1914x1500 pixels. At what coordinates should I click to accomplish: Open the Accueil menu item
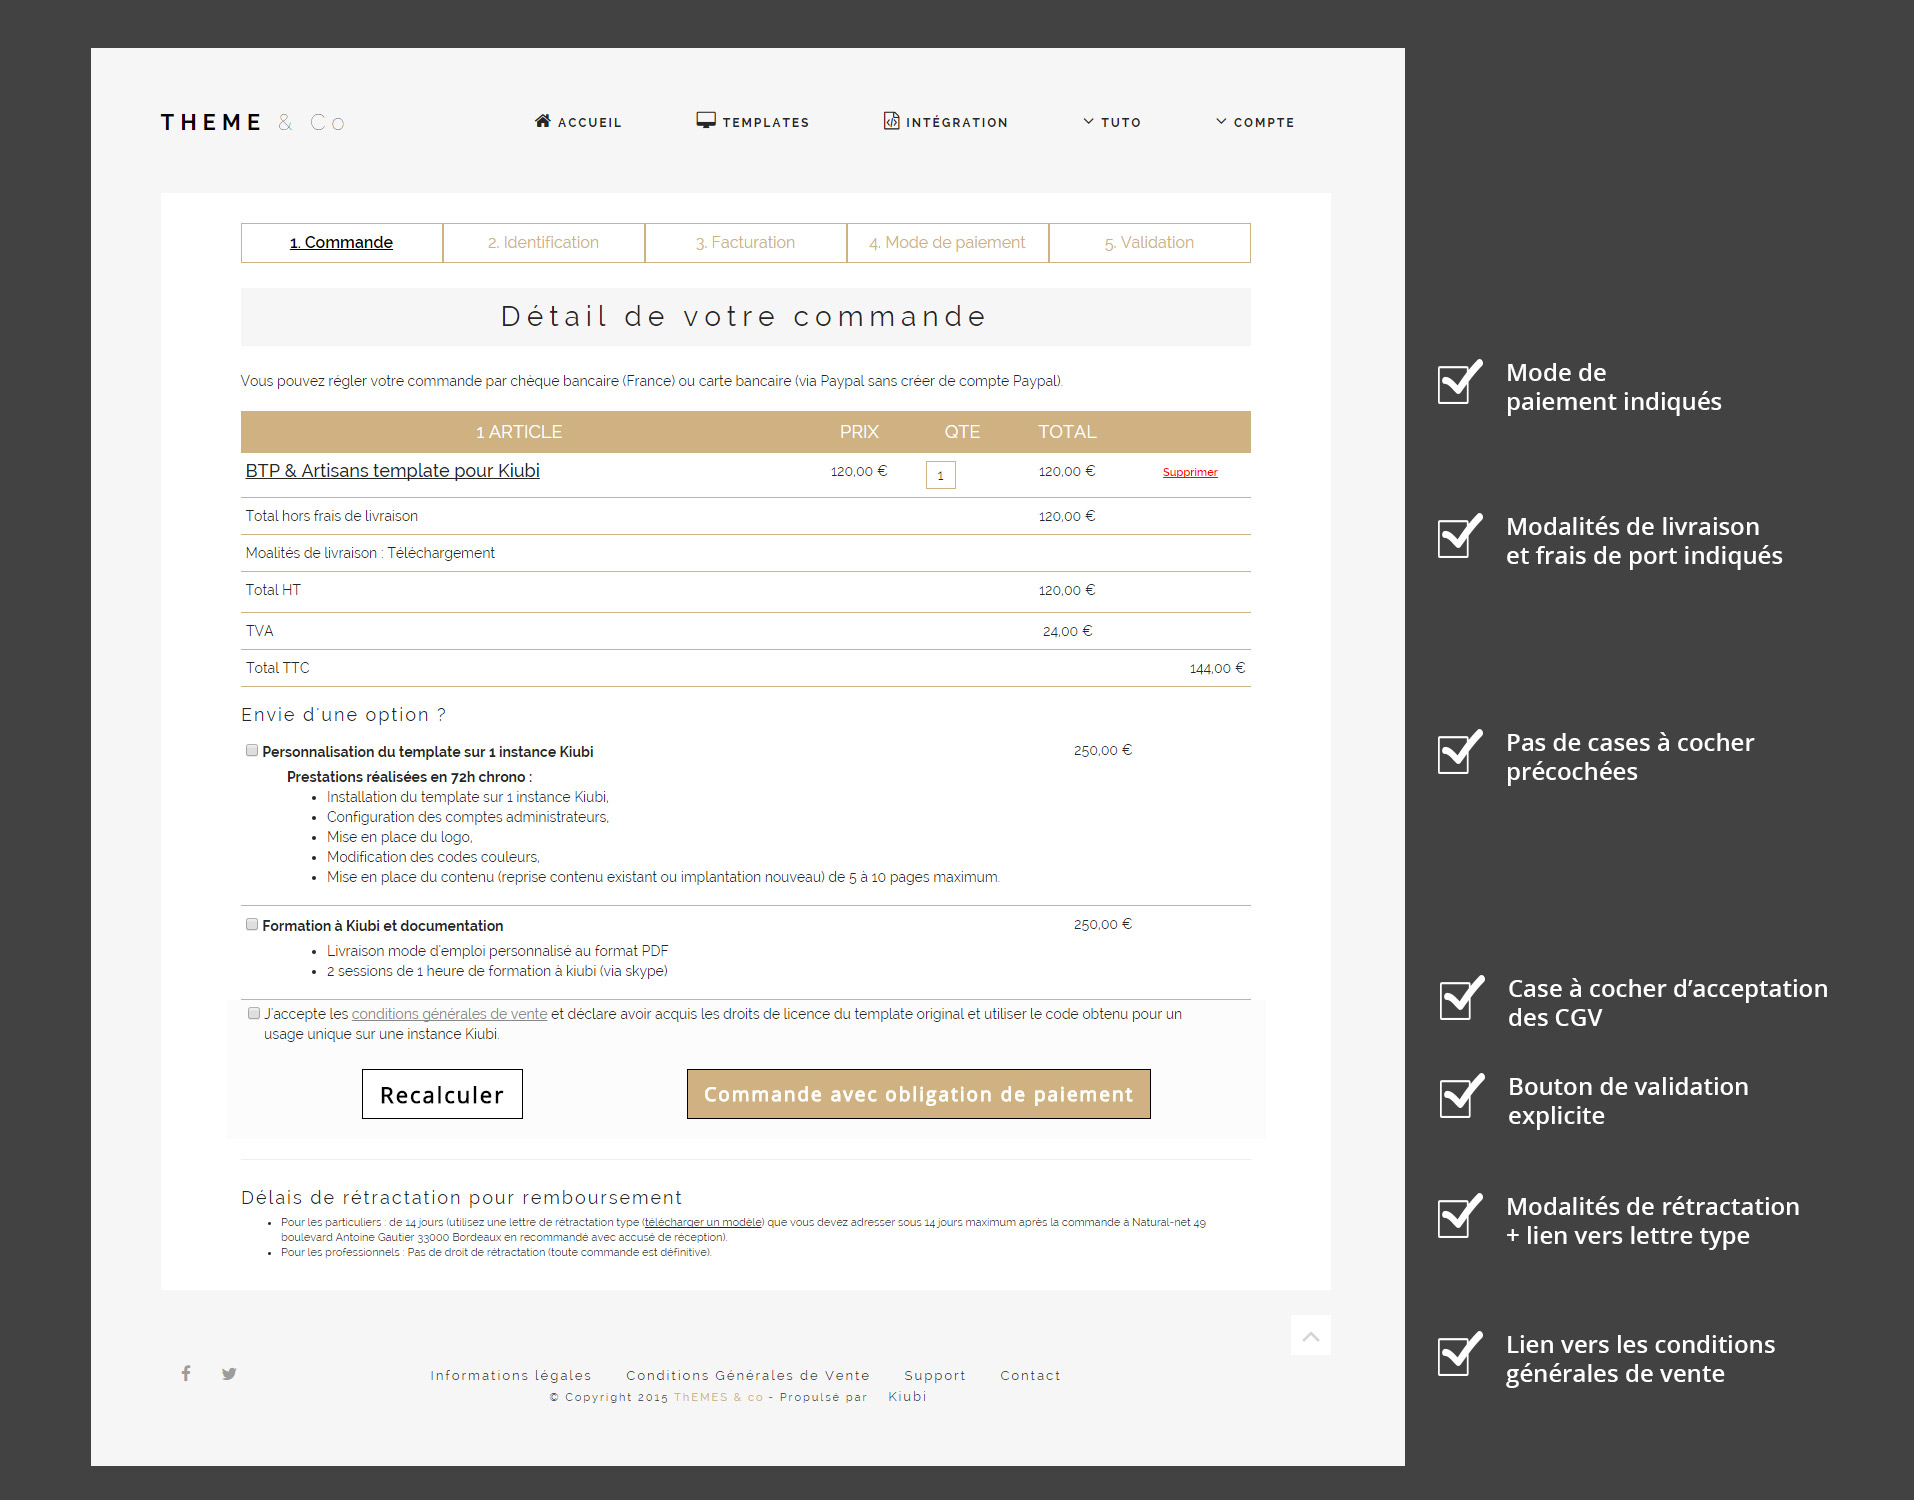click(x=578, y=122)
